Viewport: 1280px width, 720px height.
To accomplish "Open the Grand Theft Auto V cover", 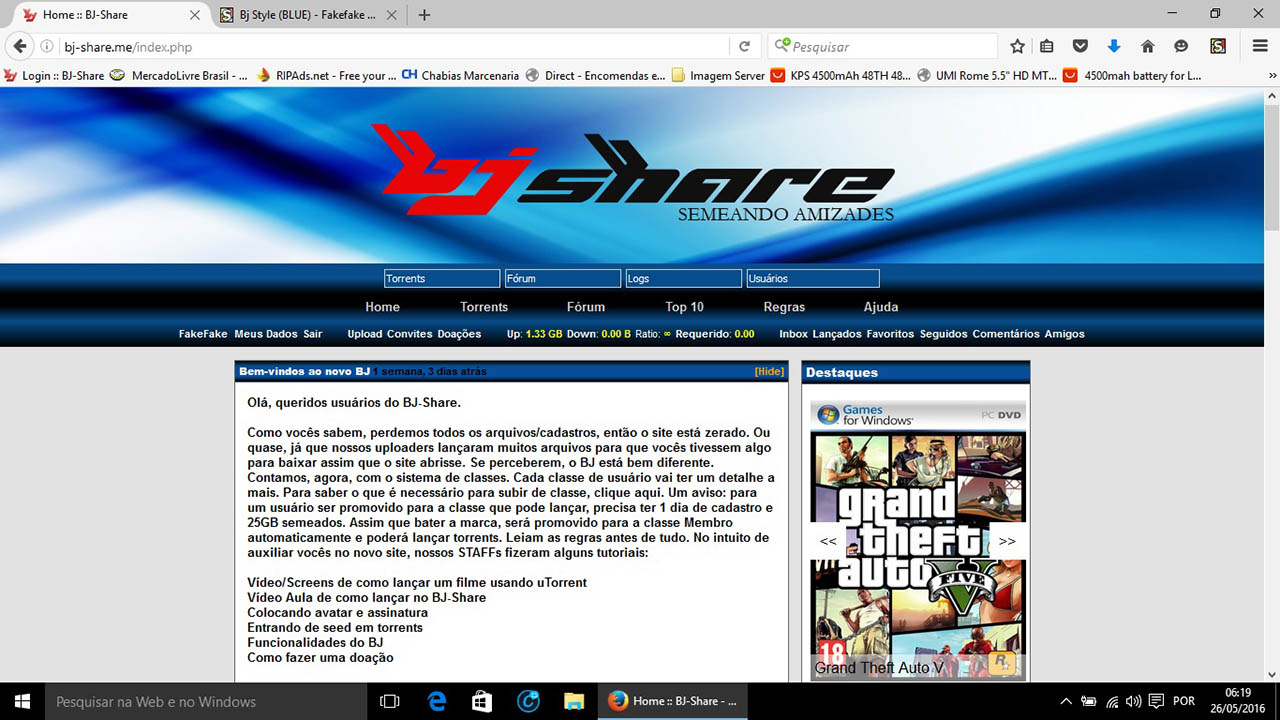I will (916, 541).
